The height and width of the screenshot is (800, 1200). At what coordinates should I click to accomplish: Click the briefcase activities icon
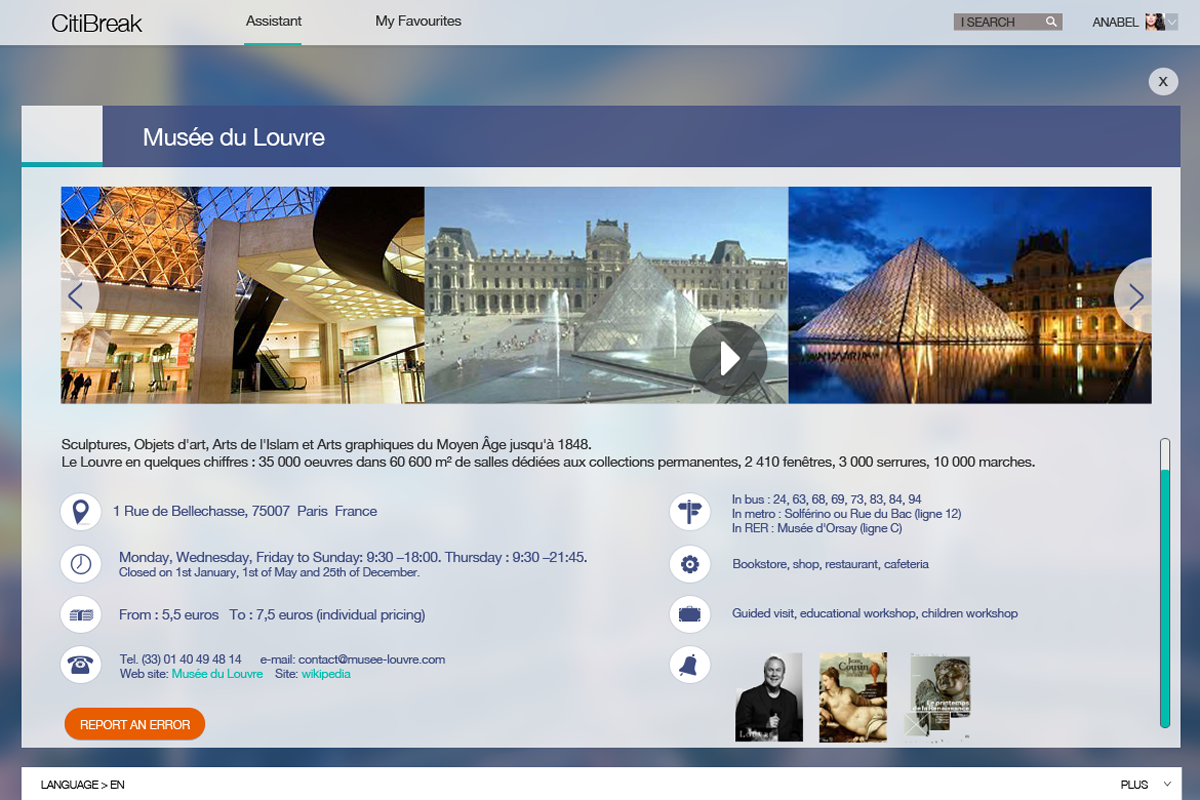pyautogui.click(x=690, y=614)
